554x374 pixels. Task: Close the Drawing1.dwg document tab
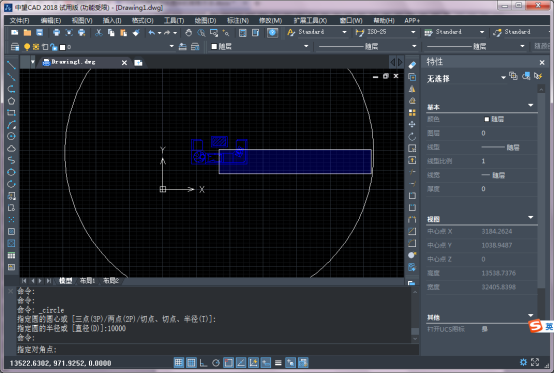[124, 63]
